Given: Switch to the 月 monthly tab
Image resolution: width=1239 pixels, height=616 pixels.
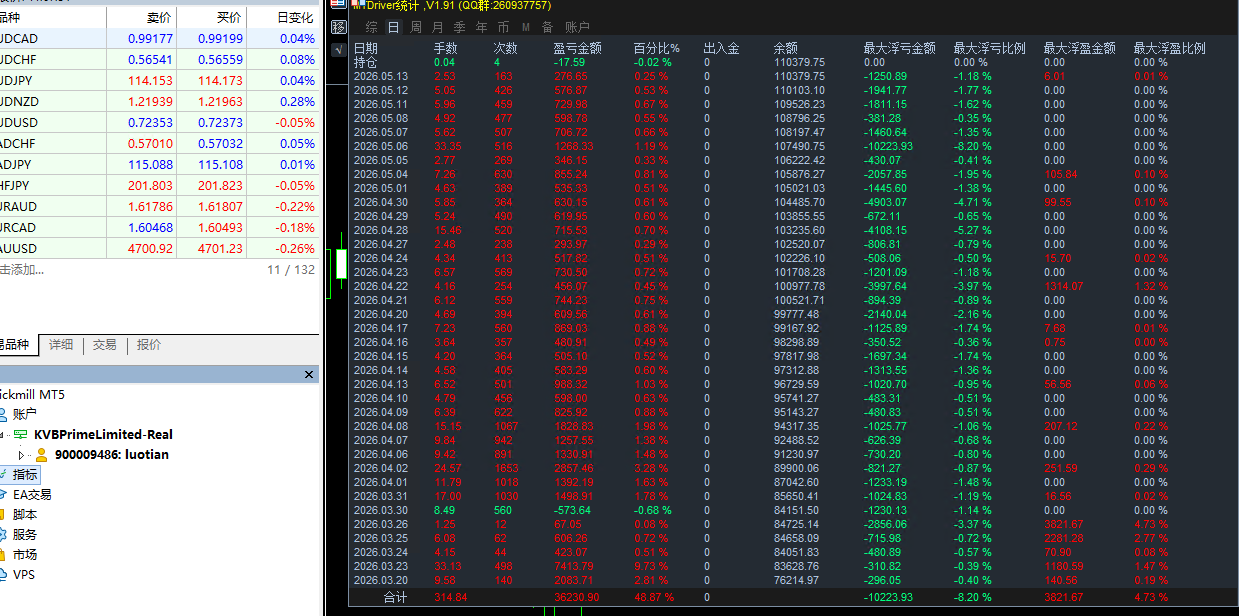Looking at the screenshot, I should [437, 27].
